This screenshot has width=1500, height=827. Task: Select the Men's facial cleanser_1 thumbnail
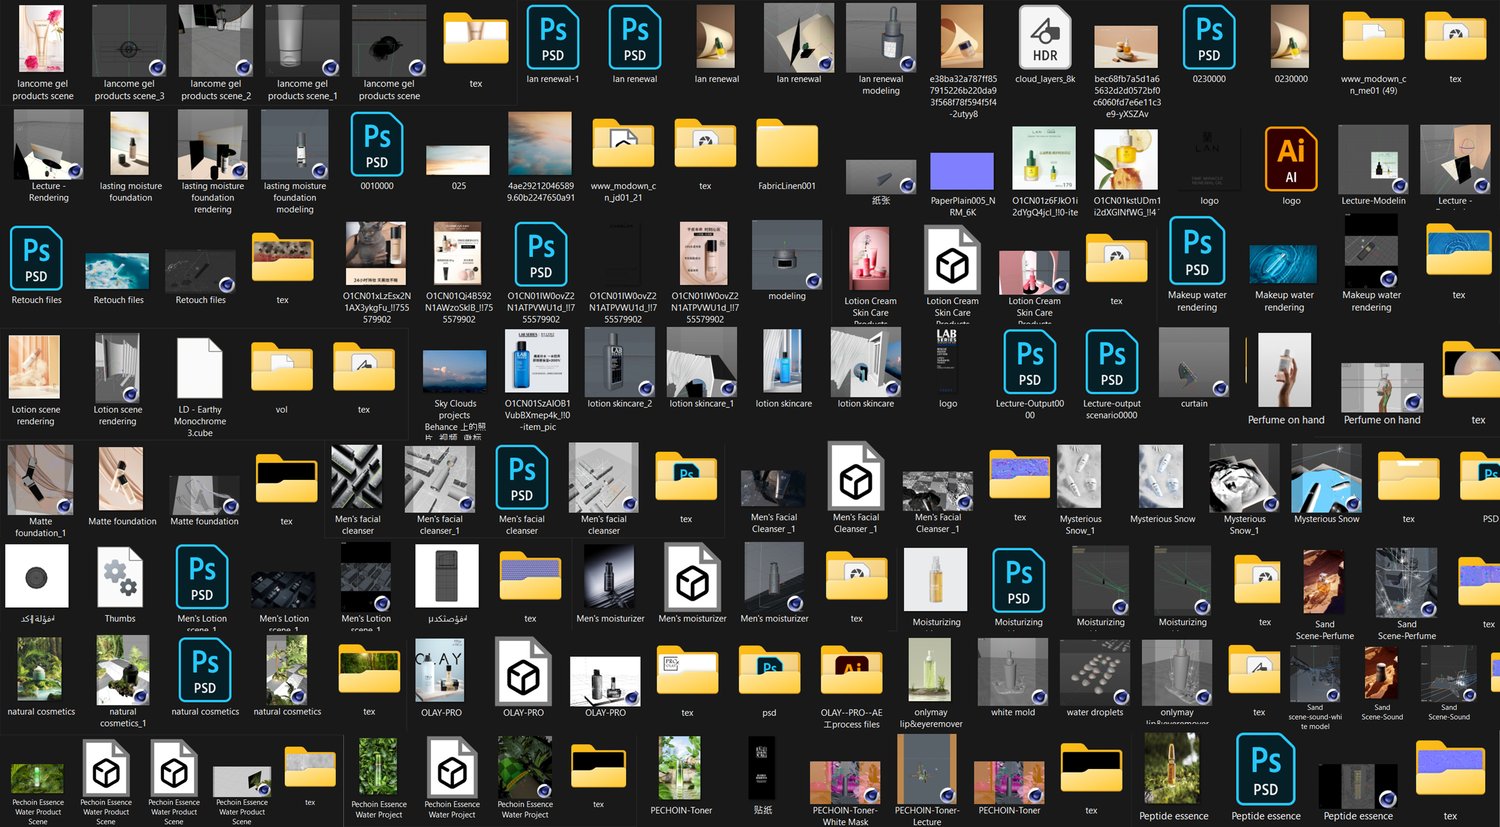point(439,478)
